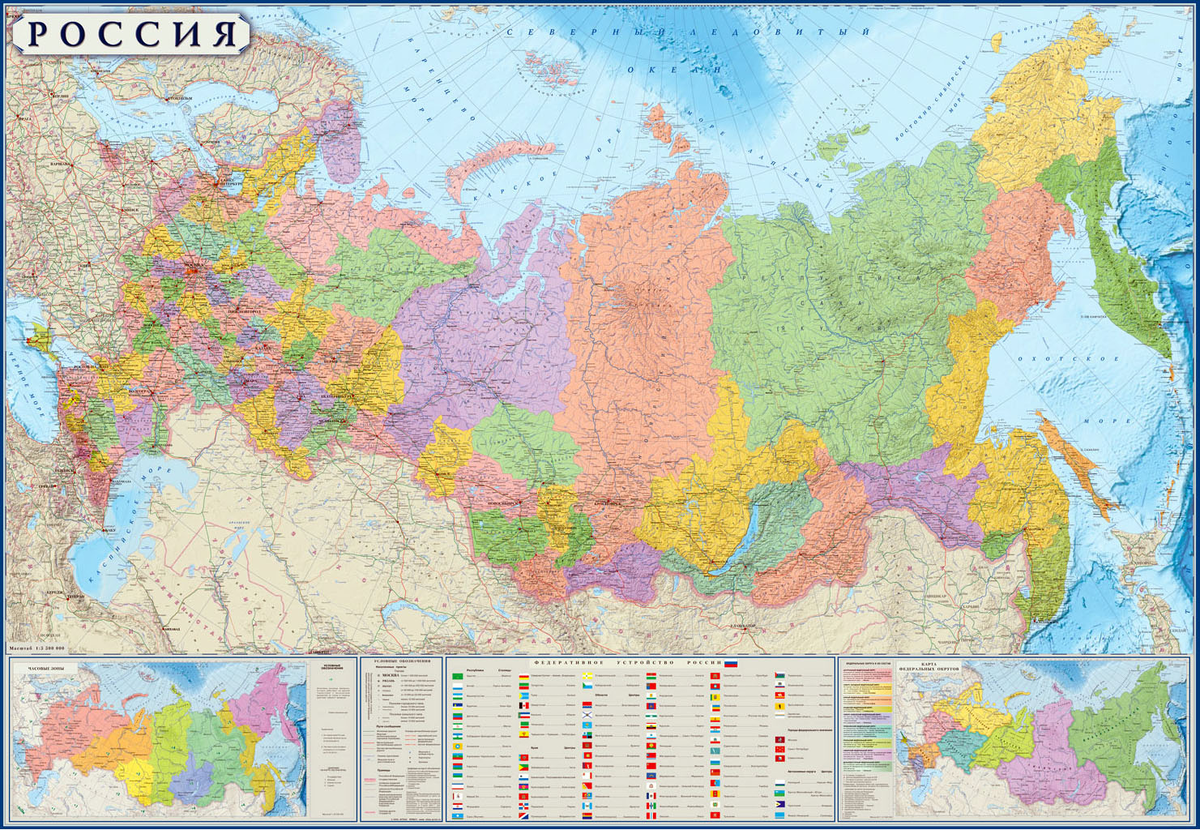Select the Санкт-Петербург flag in the federal cities list
Image resolution: width=1200 pixels, height=830 pixels.
(x=780, y=748)
